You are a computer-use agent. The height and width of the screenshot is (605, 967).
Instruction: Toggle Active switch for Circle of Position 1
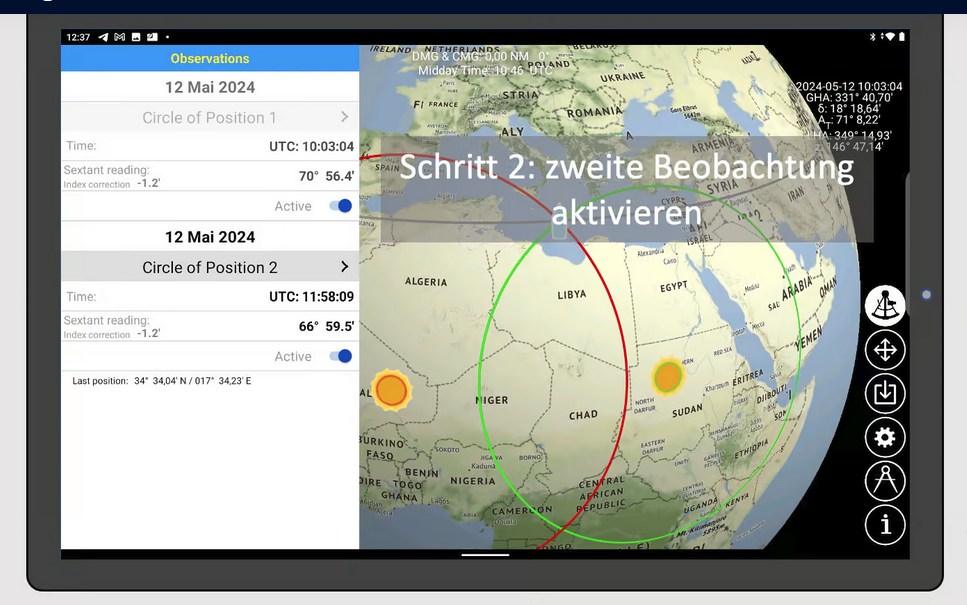340,206
